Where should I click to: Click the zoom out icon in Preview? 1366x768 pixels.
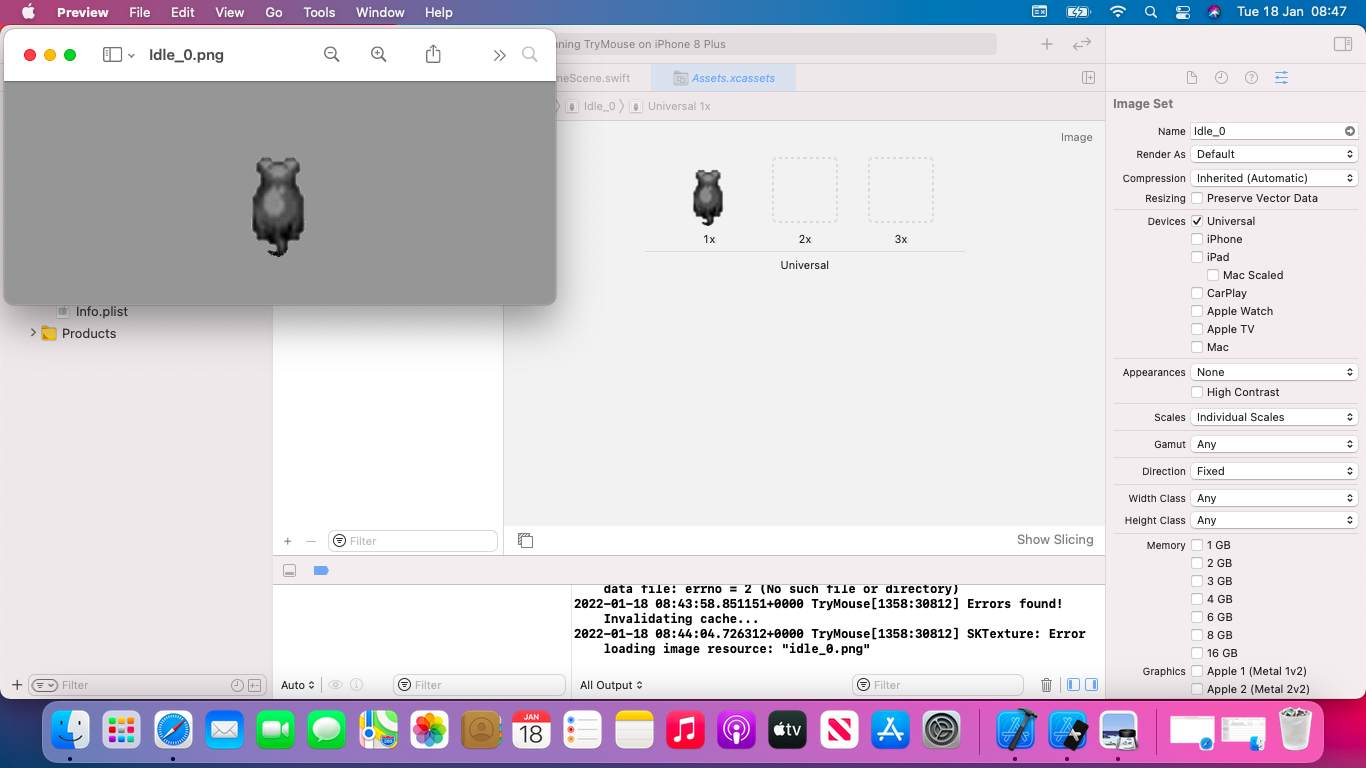[332, 55]
